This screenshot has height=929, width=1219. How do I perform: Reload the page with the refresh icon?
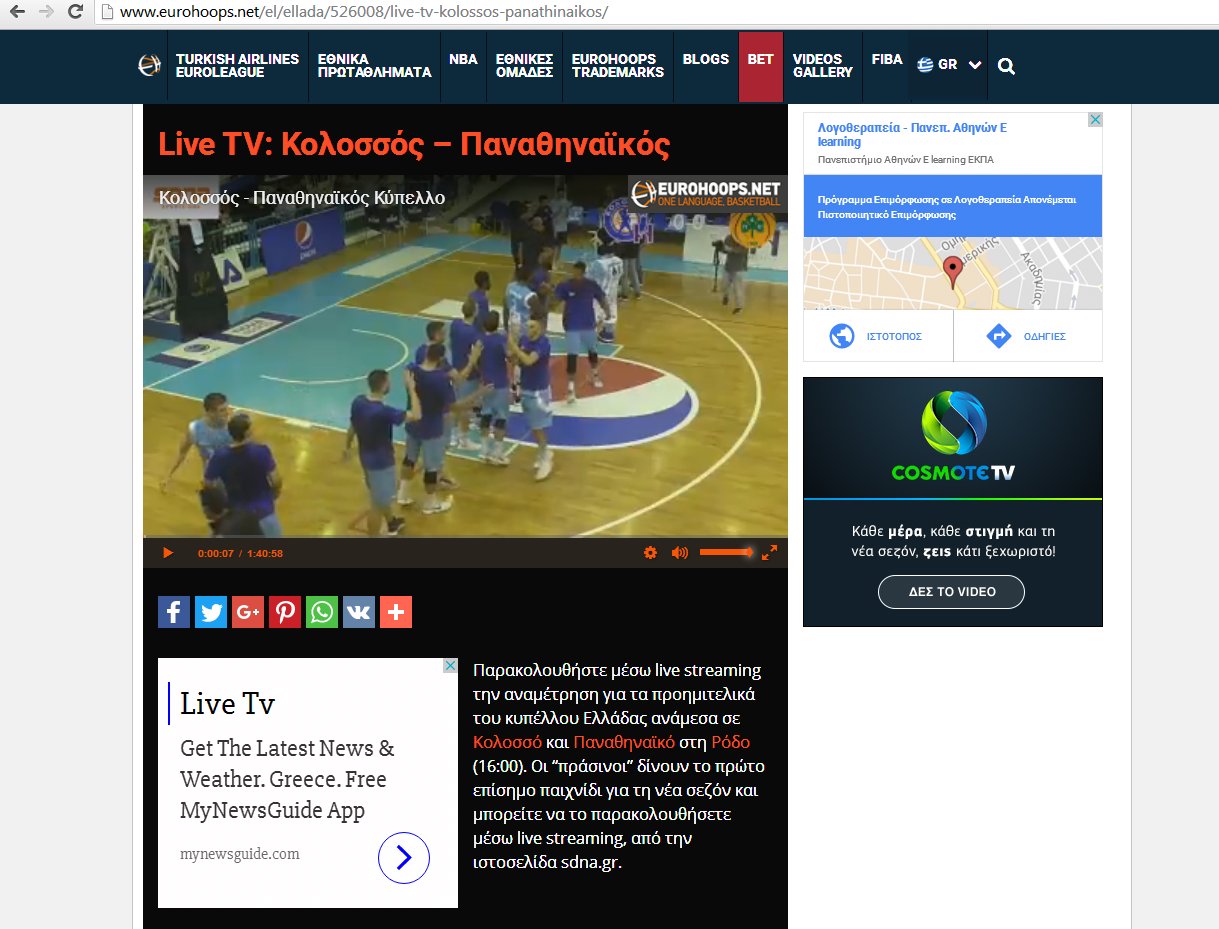point(75,12)
